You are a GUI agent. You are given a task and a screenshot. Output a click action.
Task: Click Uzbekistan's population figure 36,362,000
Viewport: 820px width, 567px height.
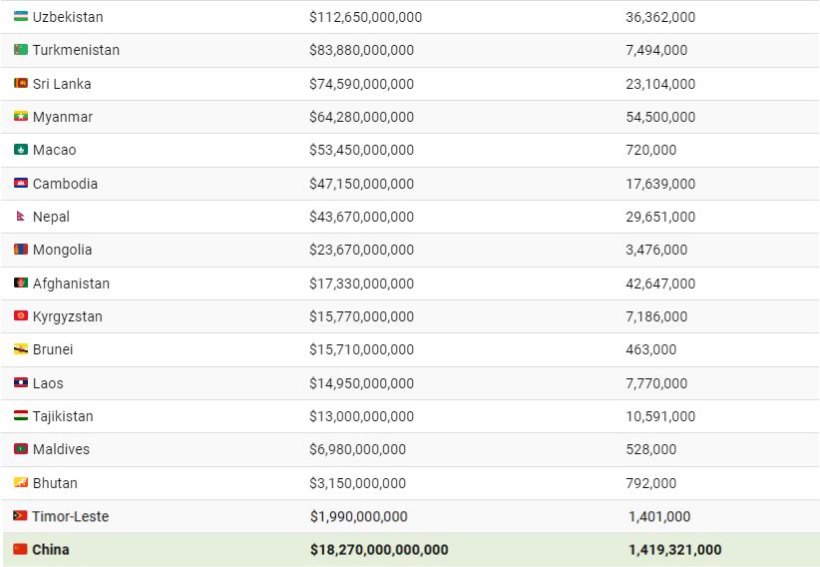click(660, 17)
